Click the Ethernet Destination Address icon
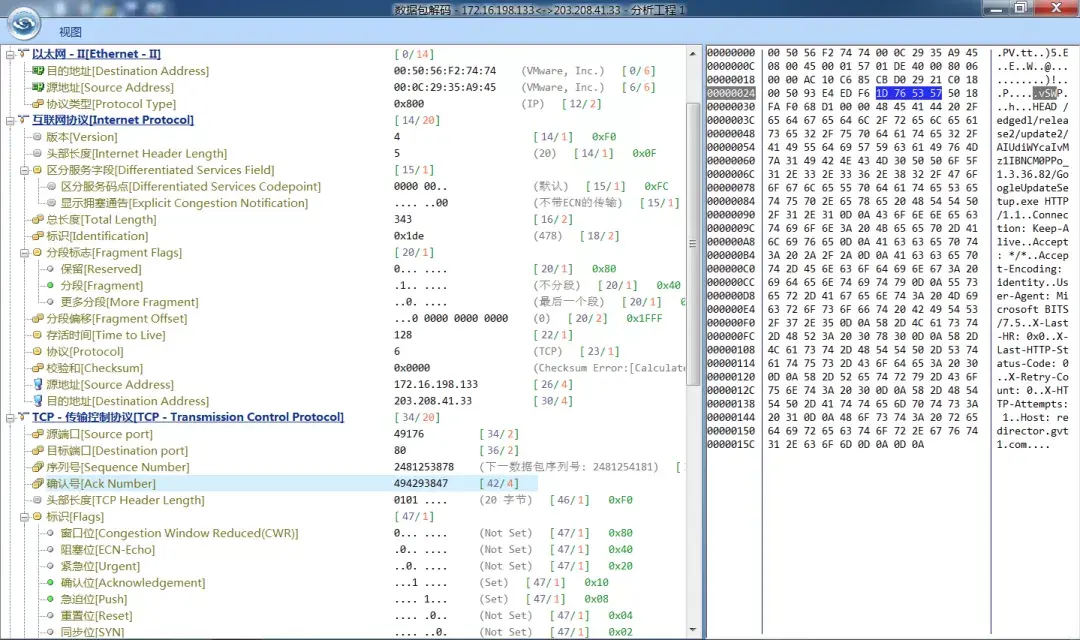The height and width of the screenshot is (640, 1080). pyautogui.click(x=38, y=71)
